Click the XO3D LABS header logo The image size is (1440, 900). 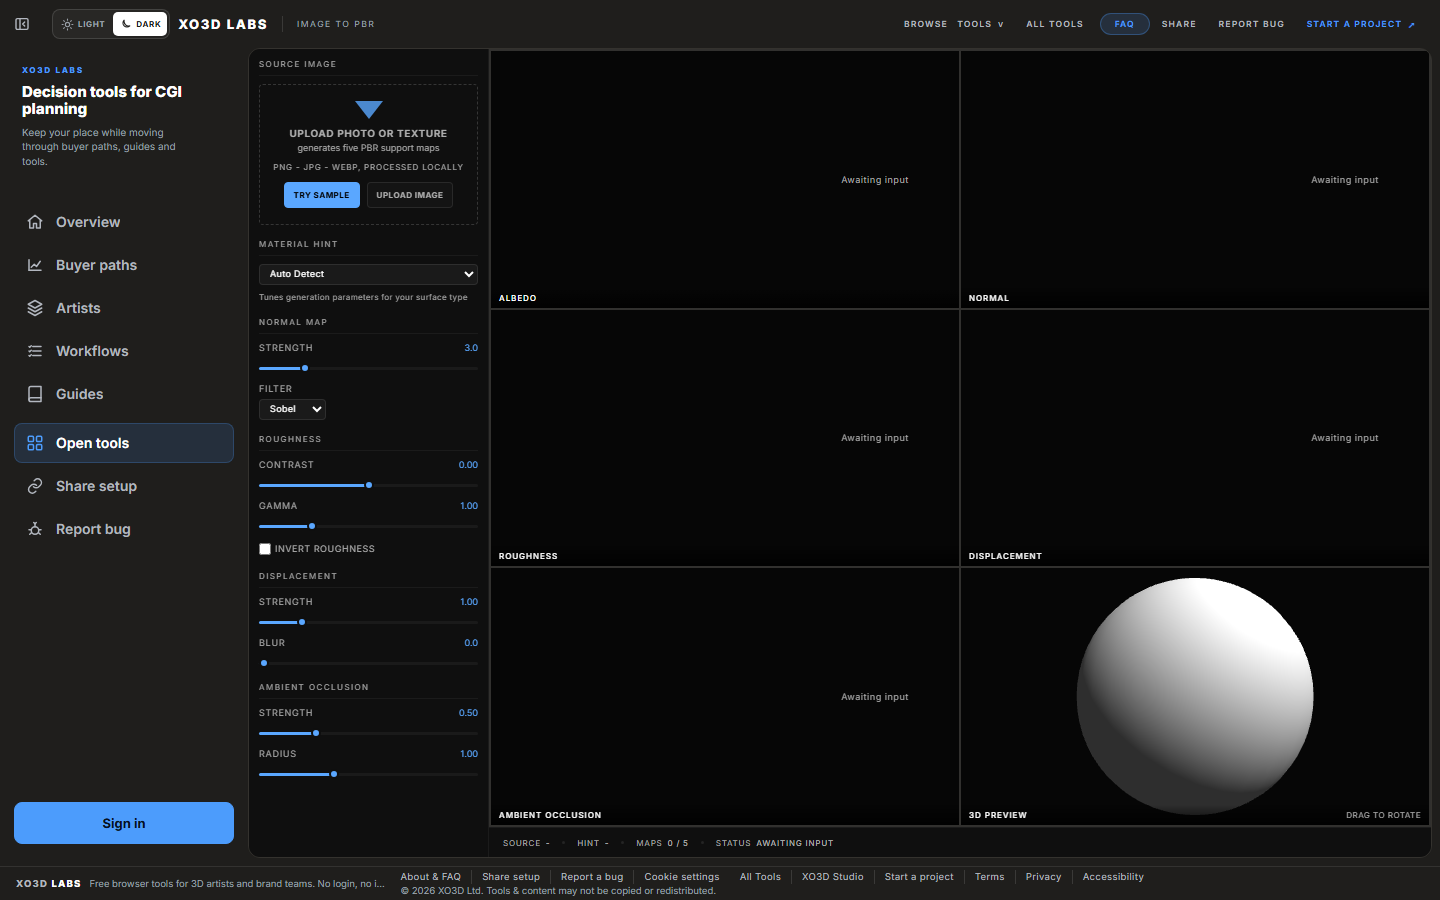click(x=223, y=24)
